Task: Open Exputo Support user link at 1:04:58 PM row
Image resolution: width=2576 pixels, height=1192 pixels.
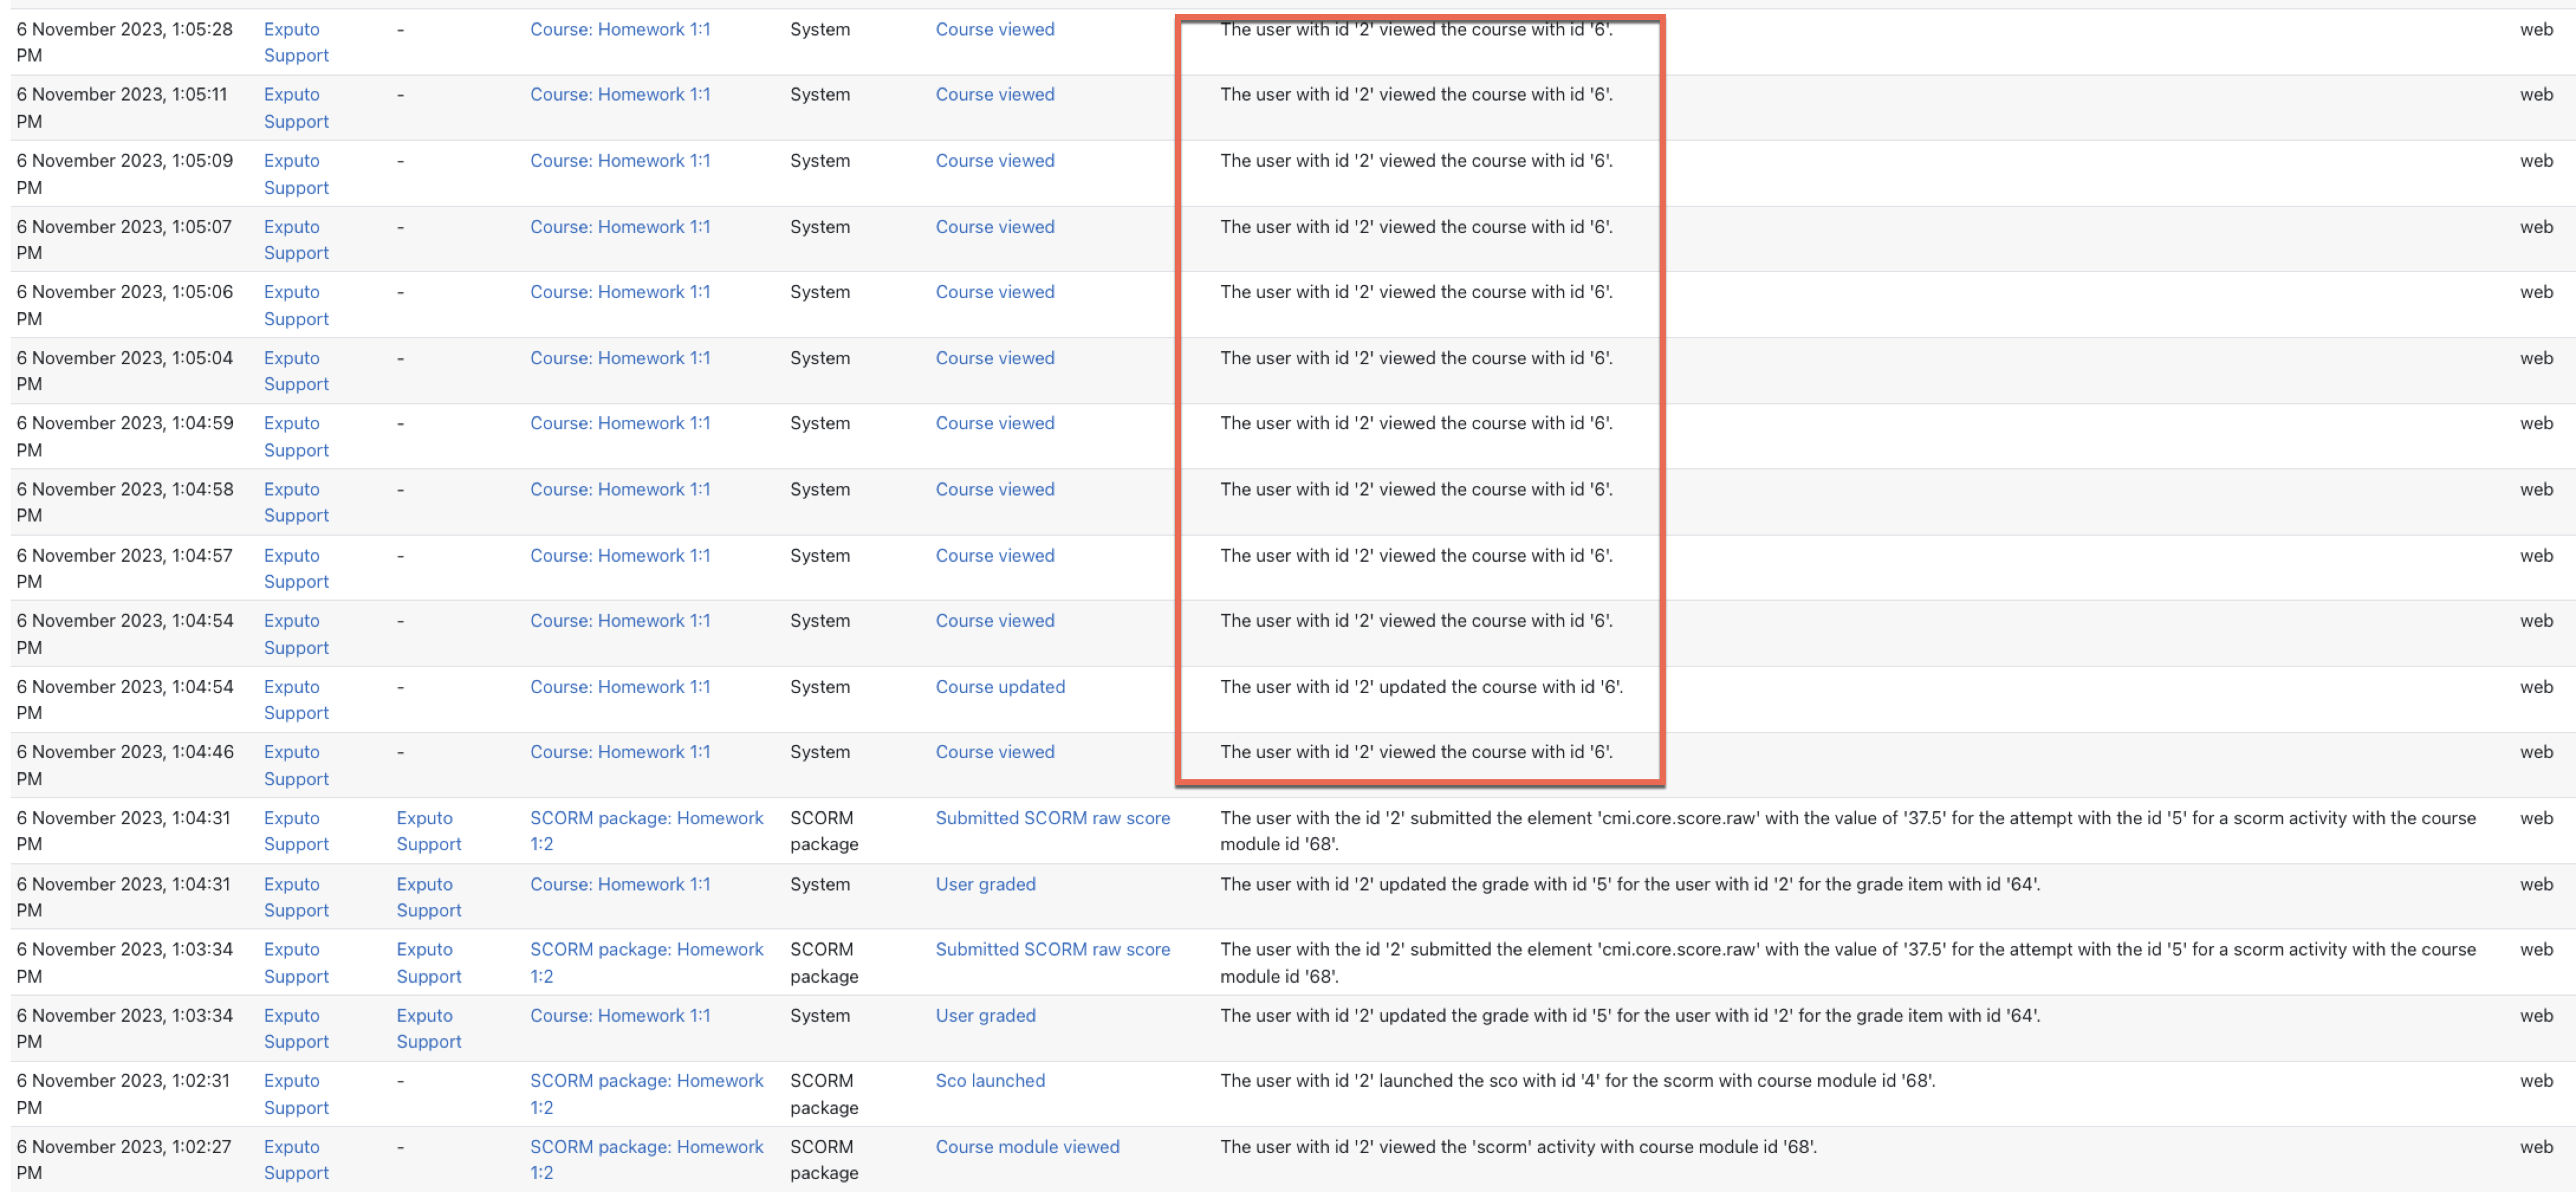Action: pos(296,502)
